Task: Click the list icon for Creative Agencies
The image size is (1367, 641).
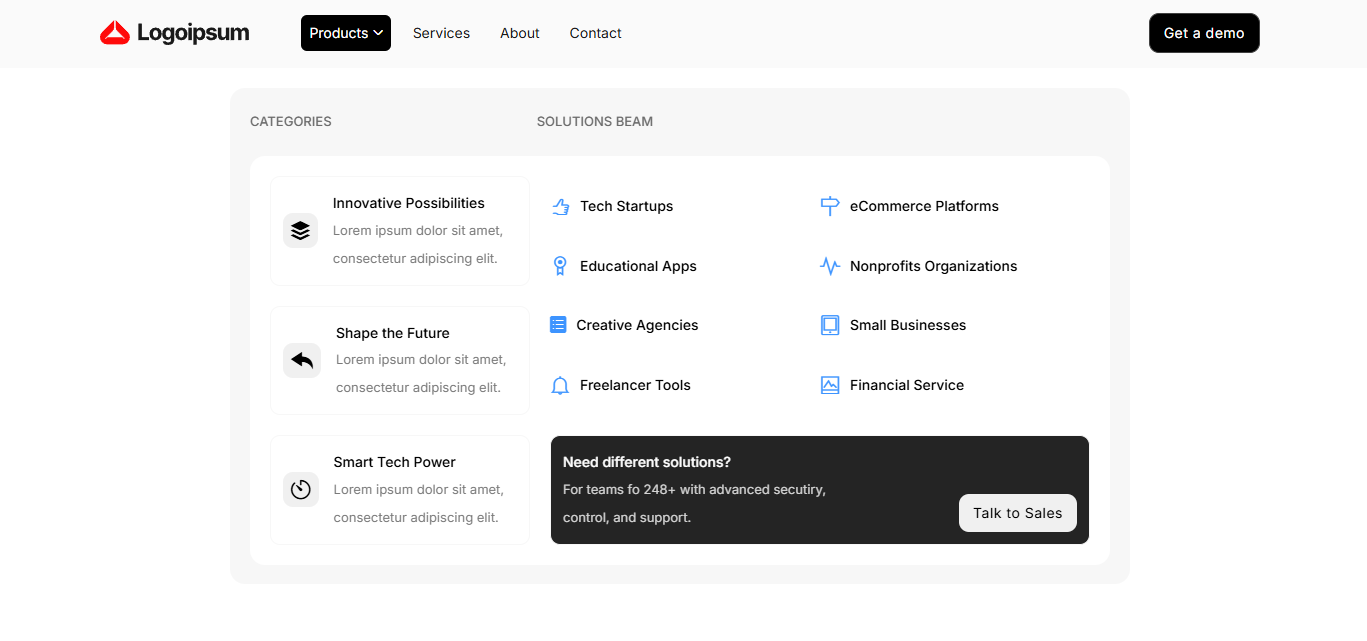Action: 558,325
